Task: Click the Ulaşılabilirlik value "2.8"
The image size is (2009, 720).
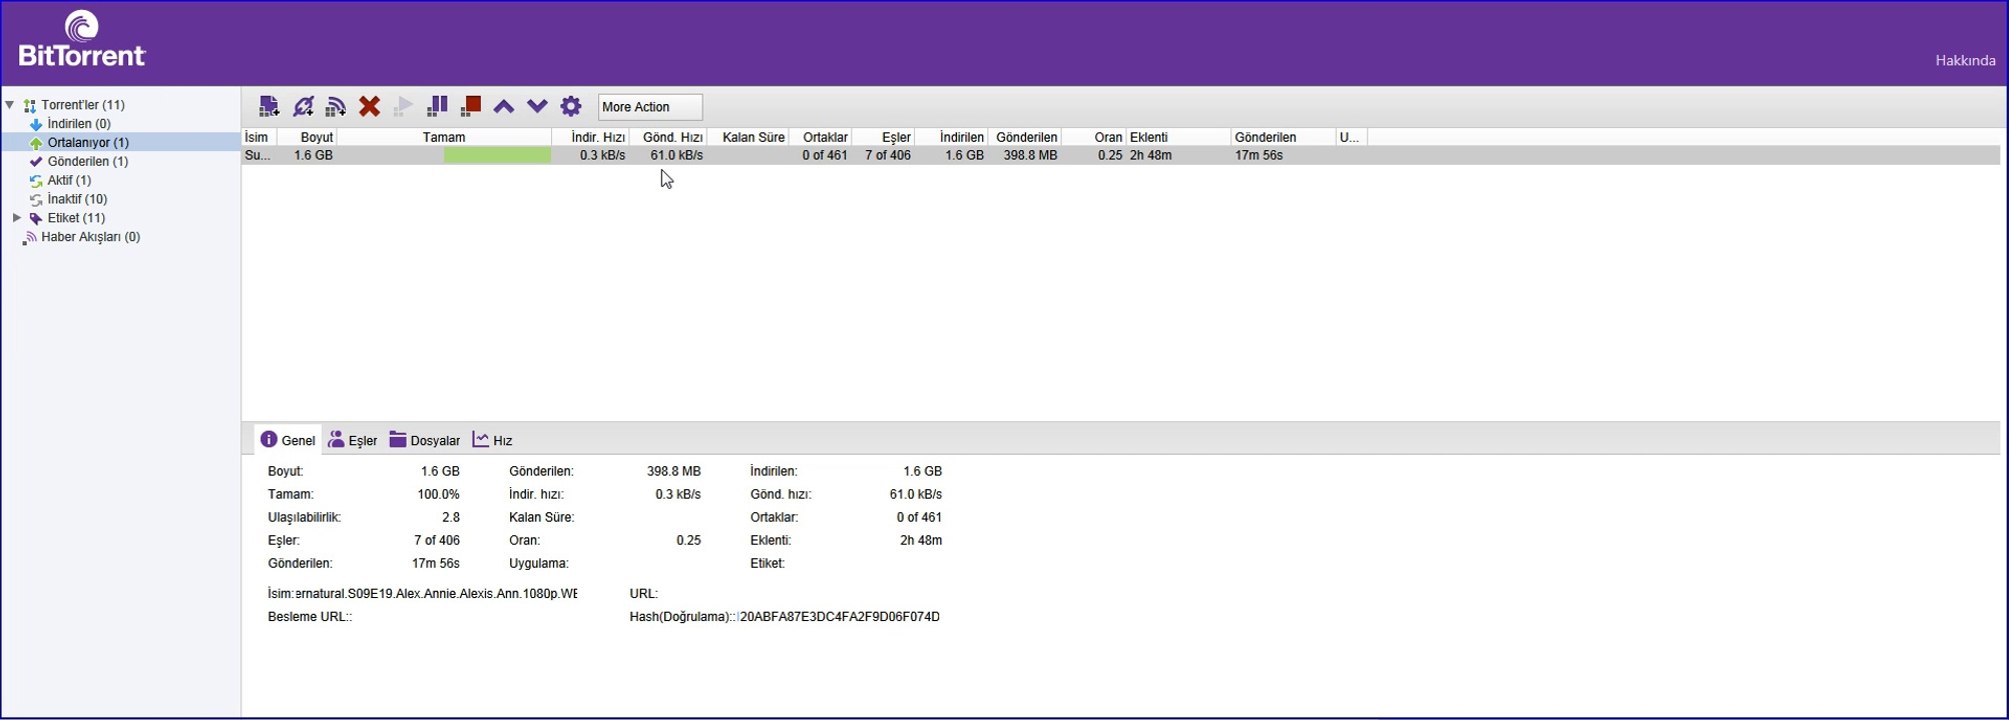Action: (x=451, y=517)
